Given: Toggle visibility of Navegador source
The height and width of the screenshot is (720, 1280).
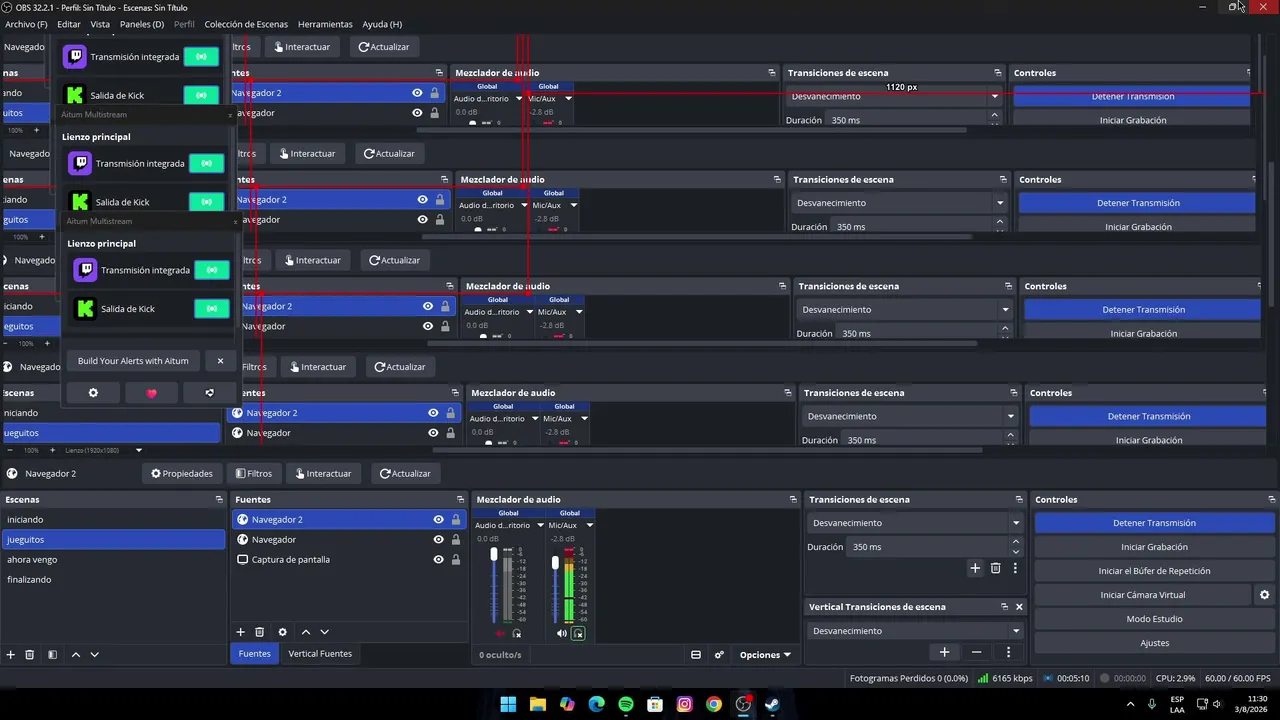Looking at the screenshot, I should [x=438, y=540].
